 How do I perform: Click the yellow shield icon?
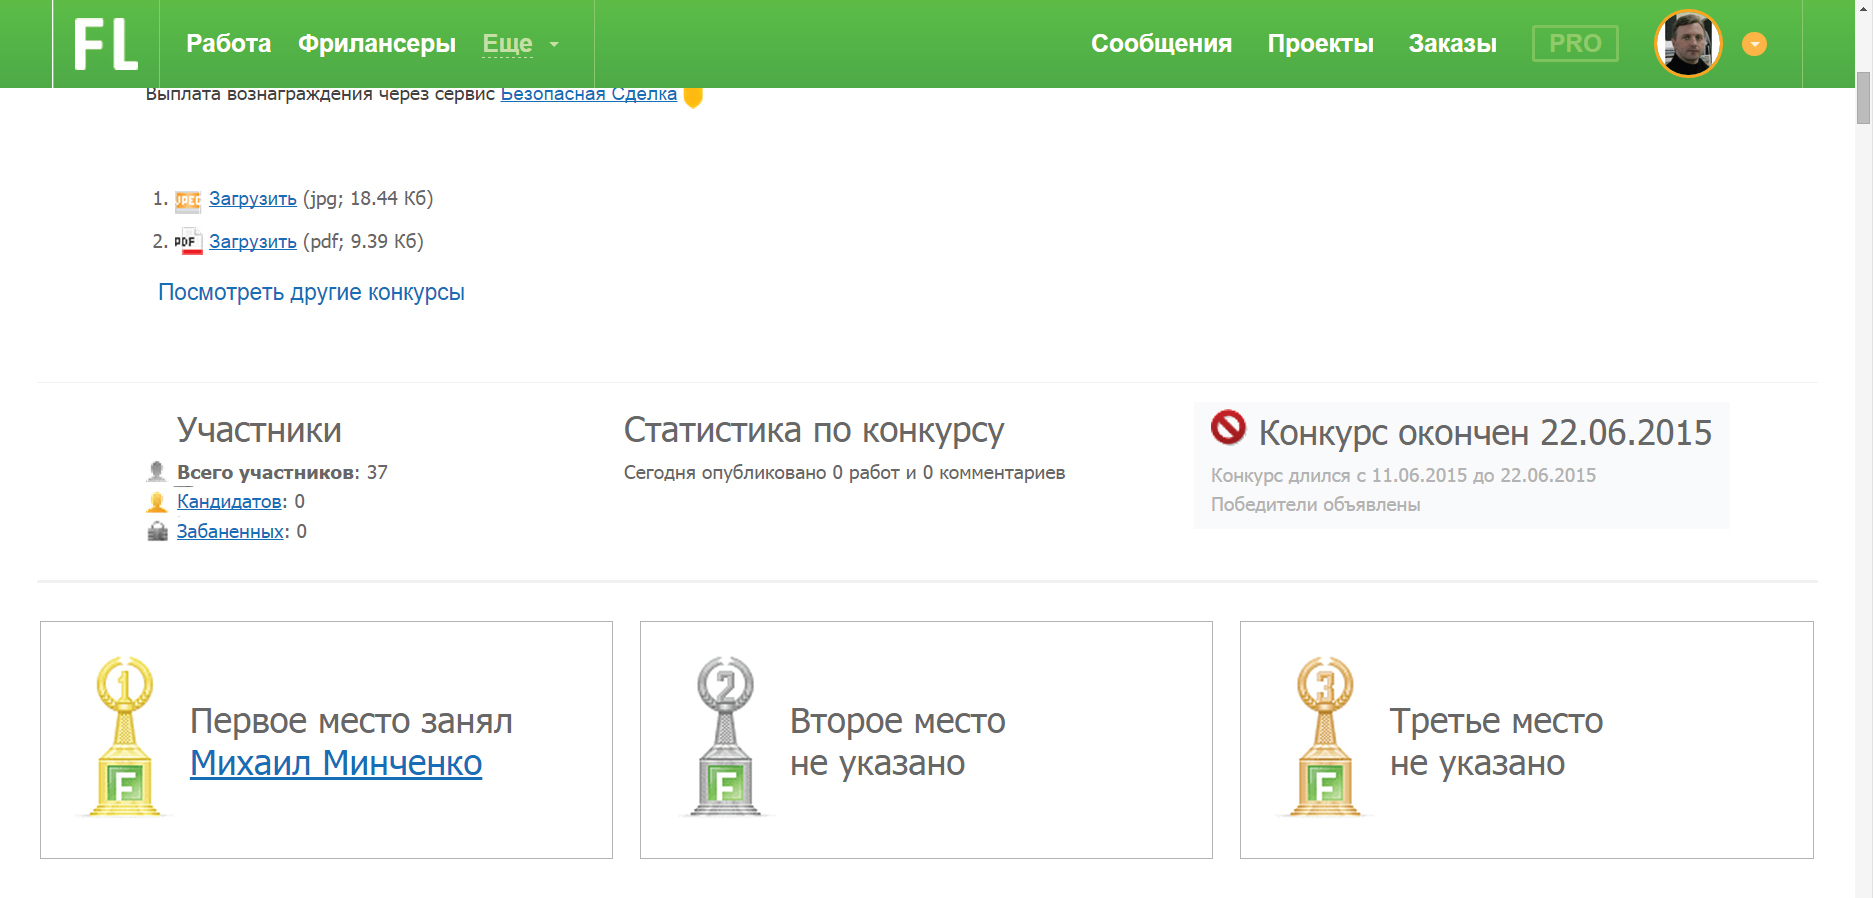point(693,96)
